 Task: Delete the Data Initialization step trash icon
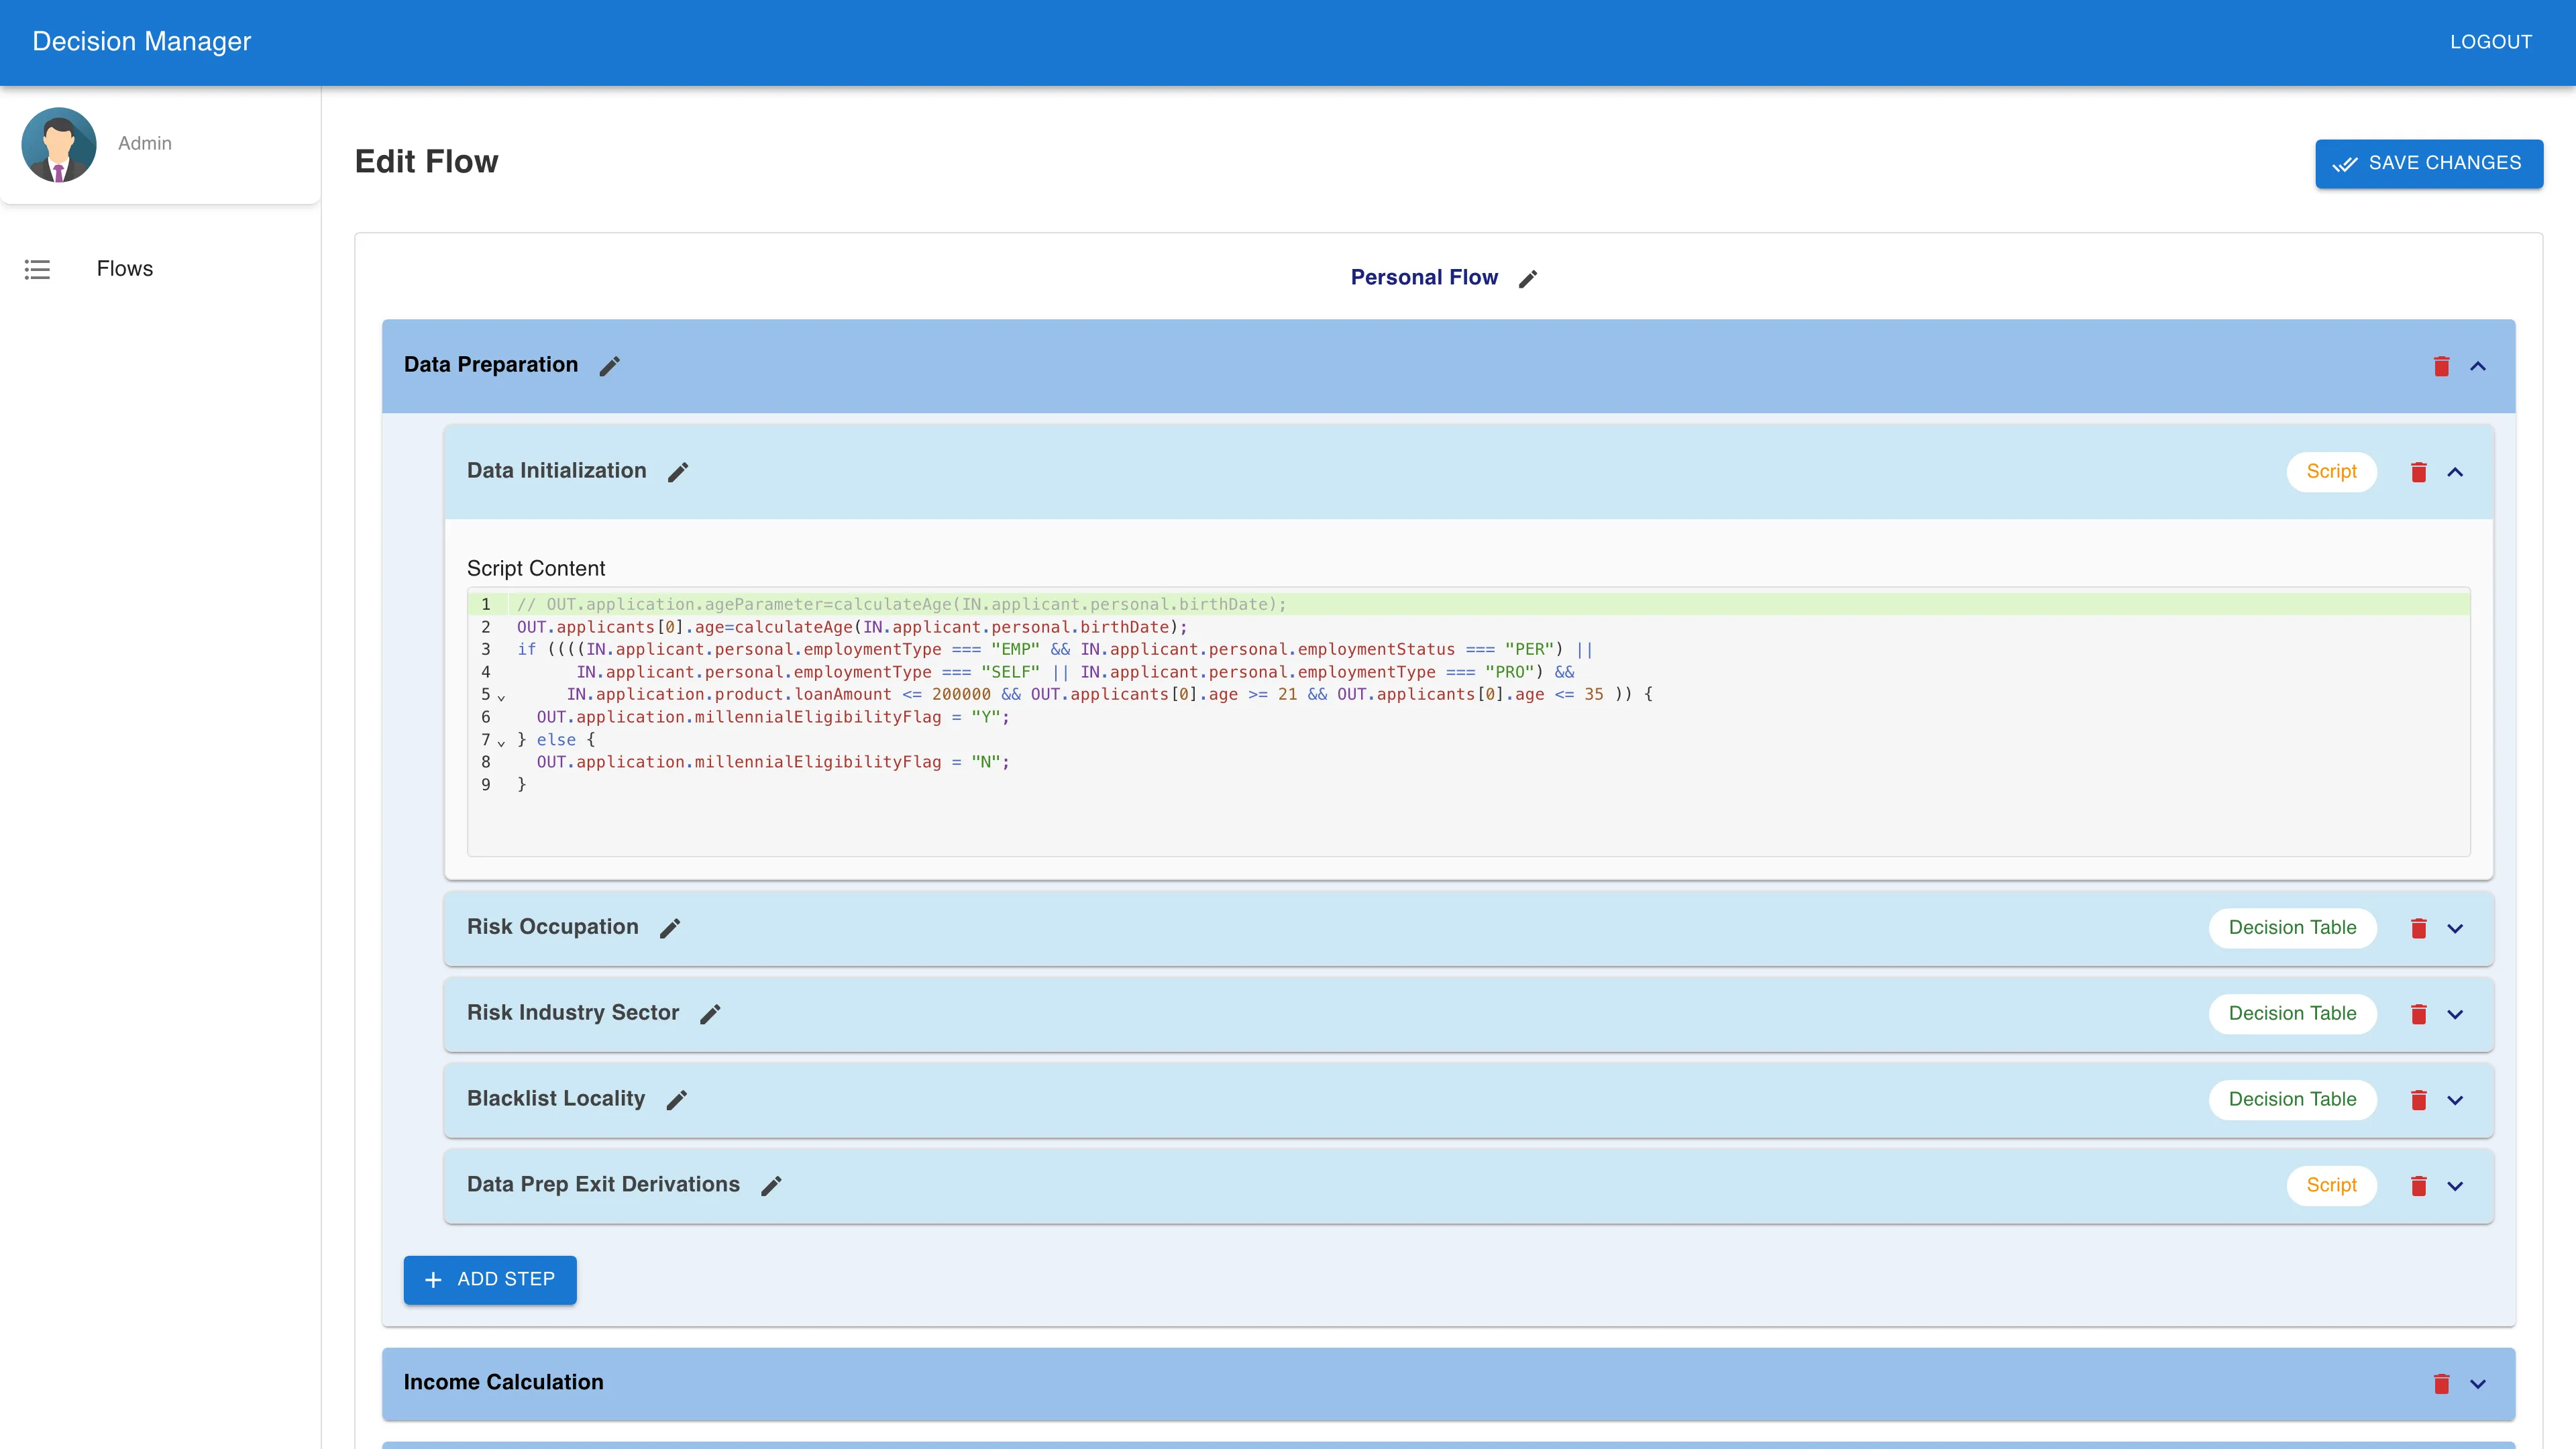(2419, 472)
